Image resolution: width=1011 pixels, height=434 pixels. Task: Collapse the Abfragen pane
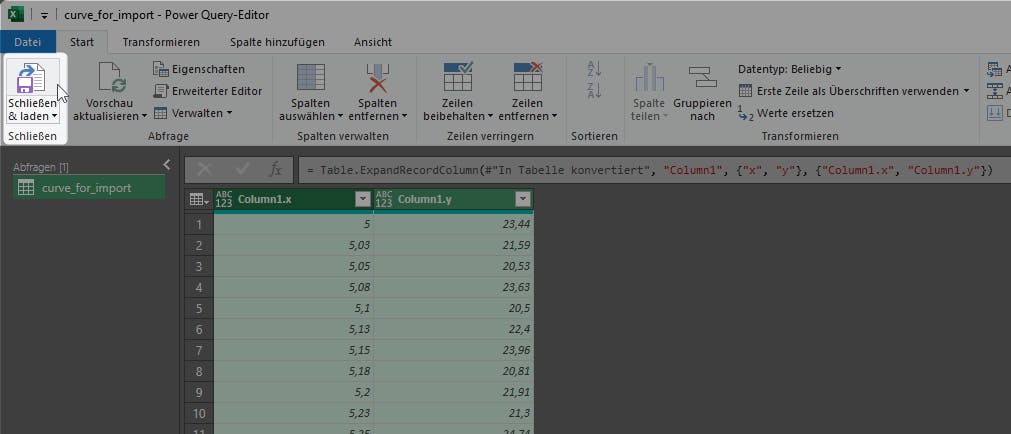click(166, 165)
